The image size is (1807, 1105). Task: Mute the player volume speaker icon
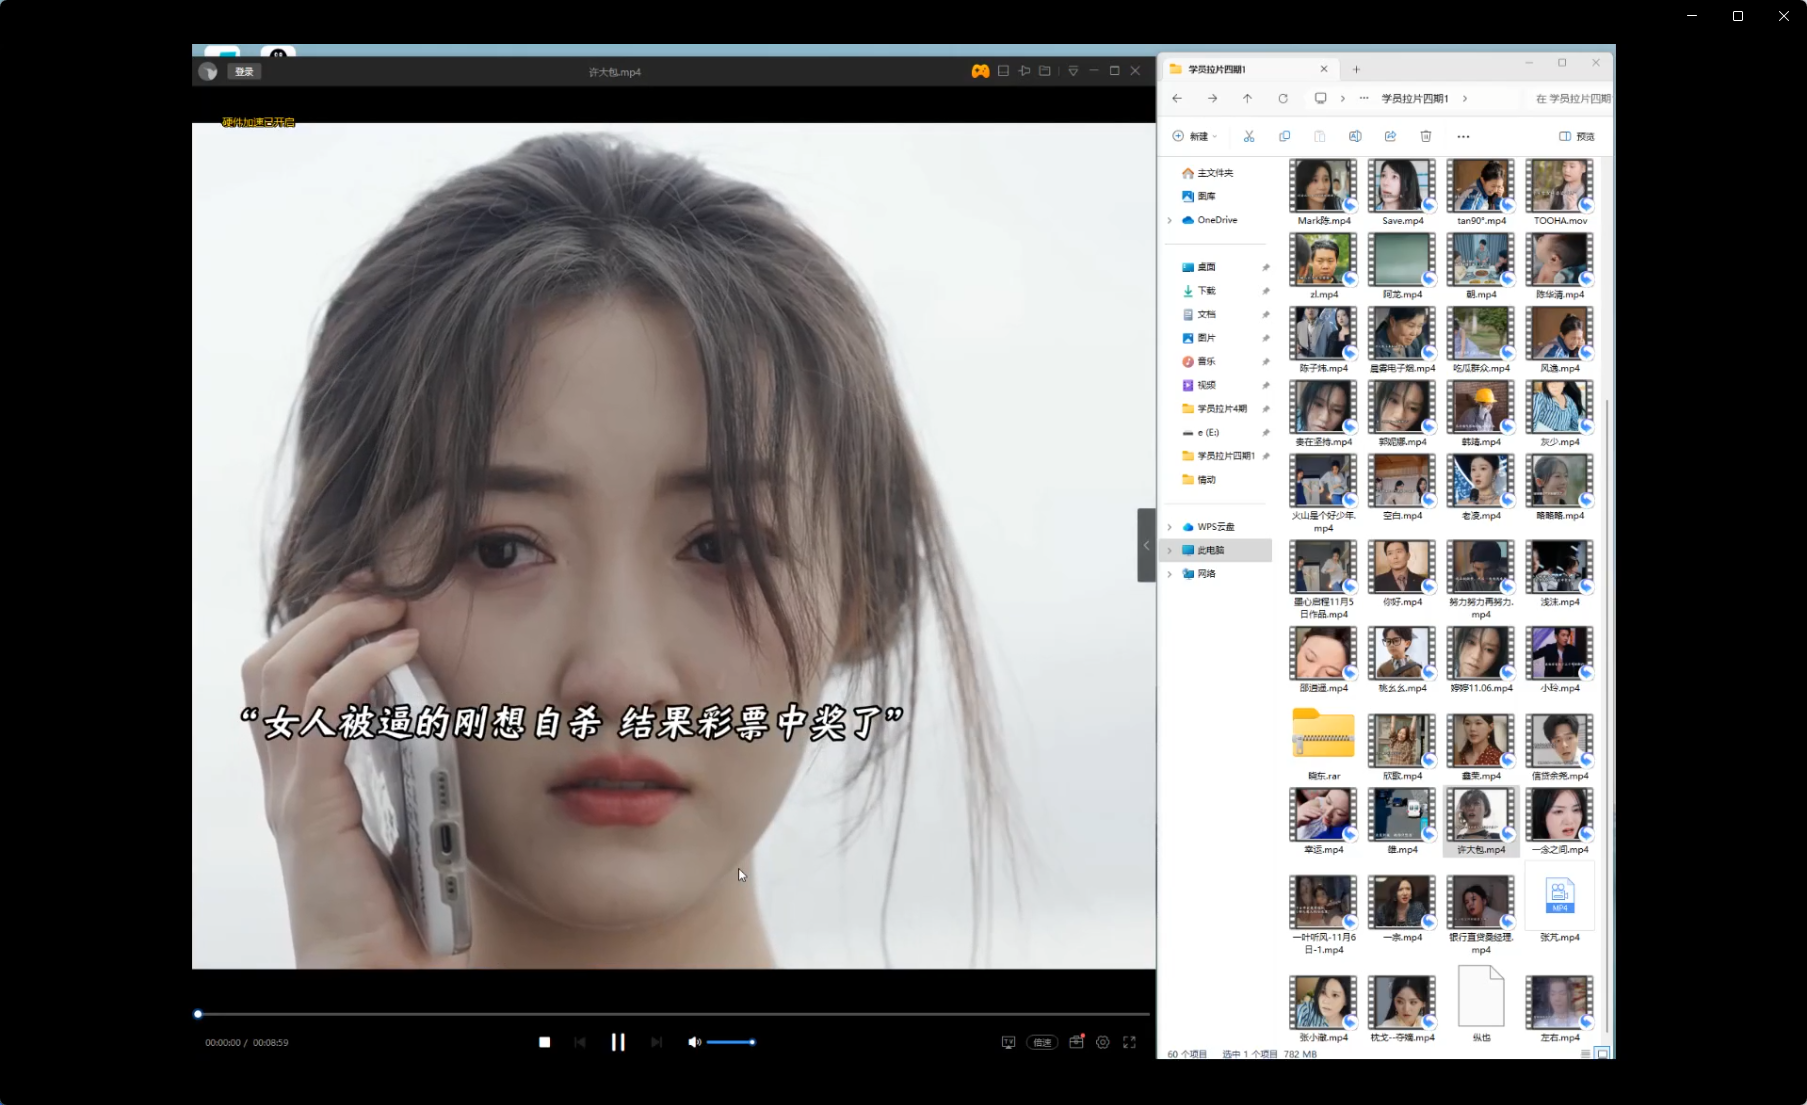[694, 1042]
